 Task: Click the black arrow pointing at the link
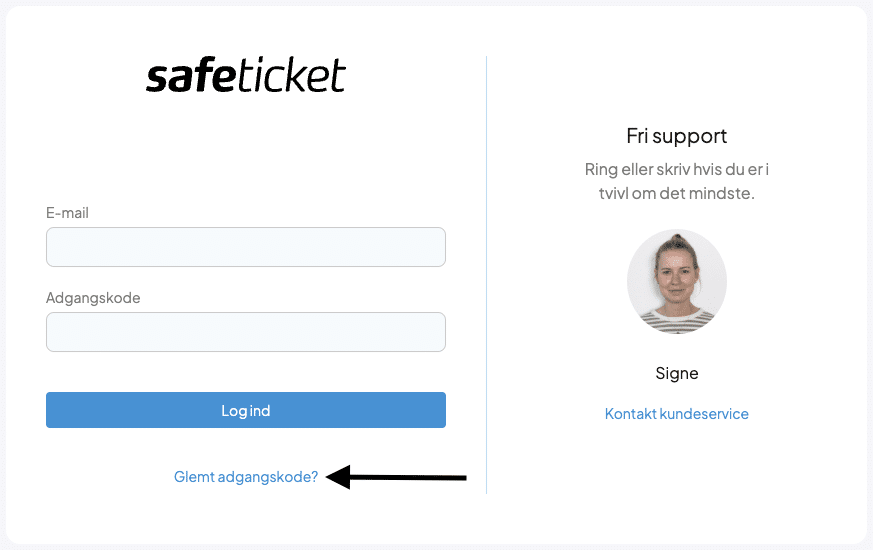(398, 477)
